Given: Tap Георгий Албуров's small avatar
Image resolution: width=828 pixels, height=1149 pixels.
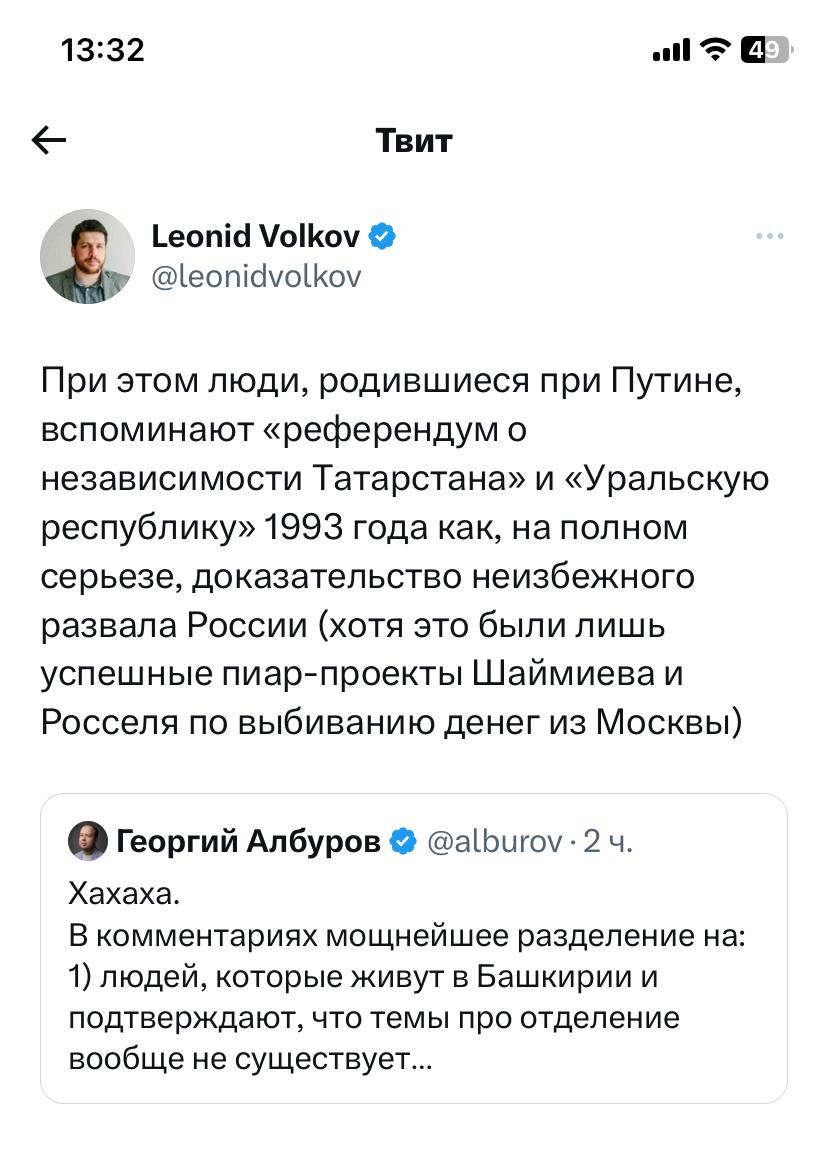Looking at the screenshot, I should click(87, 842).
